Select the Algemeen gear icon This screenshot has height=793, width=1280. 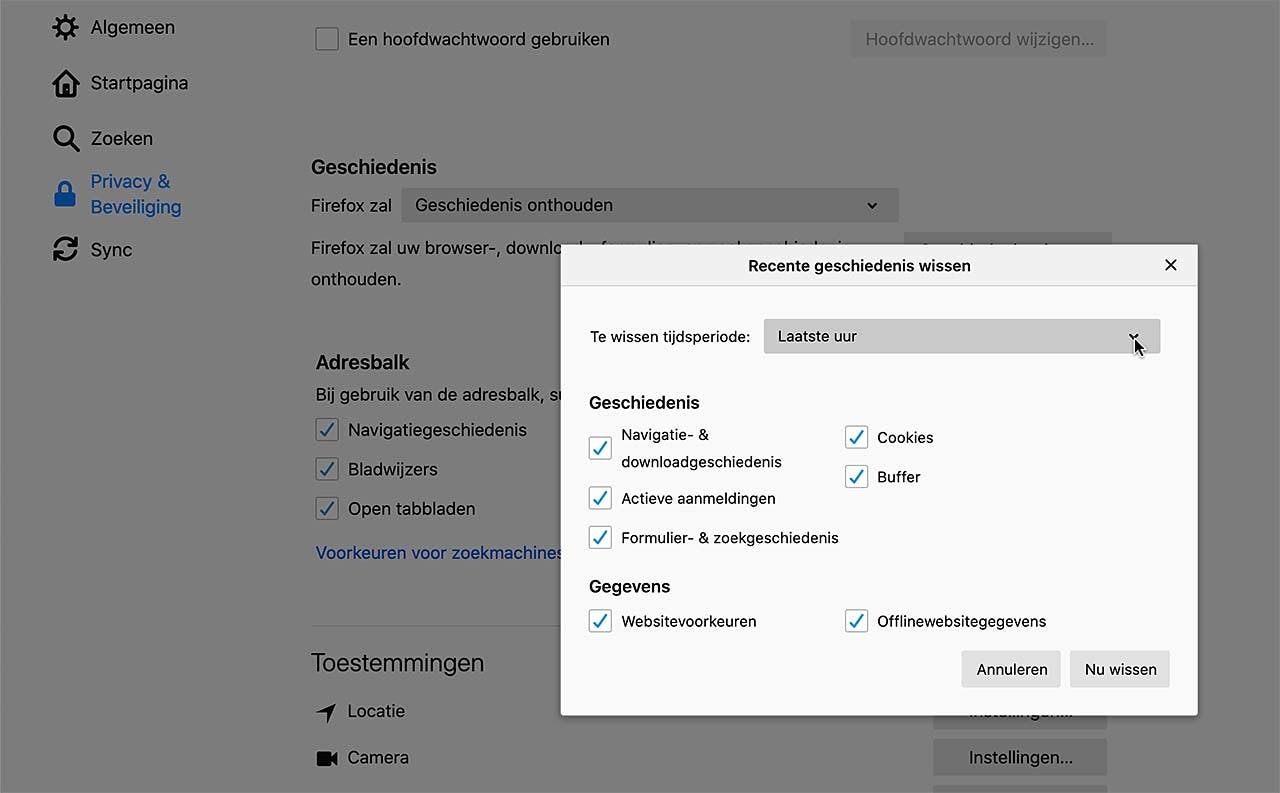pos(65,27)
